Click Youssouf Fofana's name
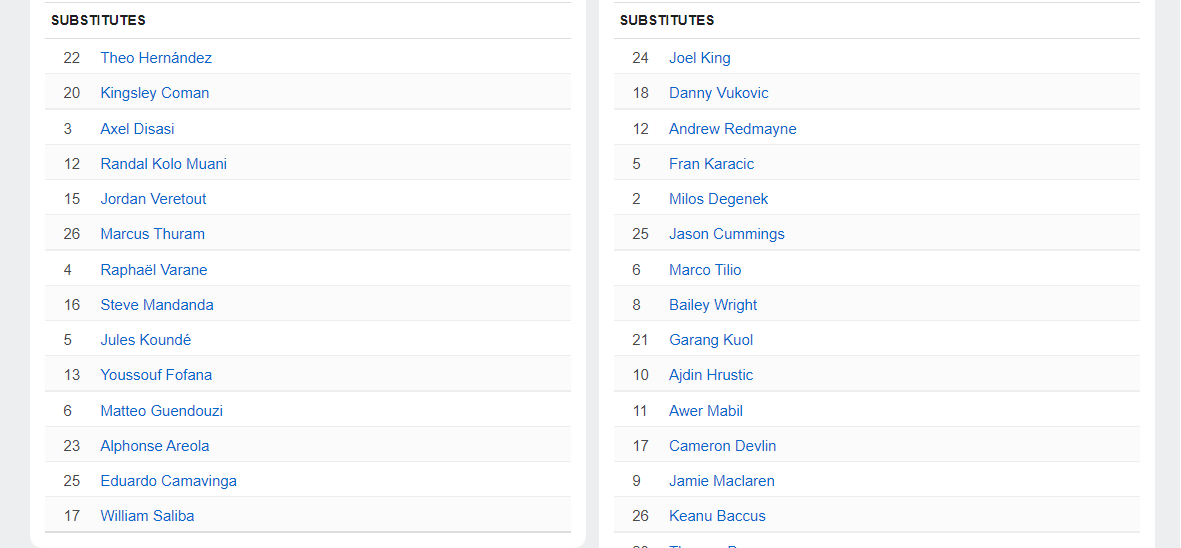Image resolution: width=1181 pixels, height=548 pixels. point(156,375)
